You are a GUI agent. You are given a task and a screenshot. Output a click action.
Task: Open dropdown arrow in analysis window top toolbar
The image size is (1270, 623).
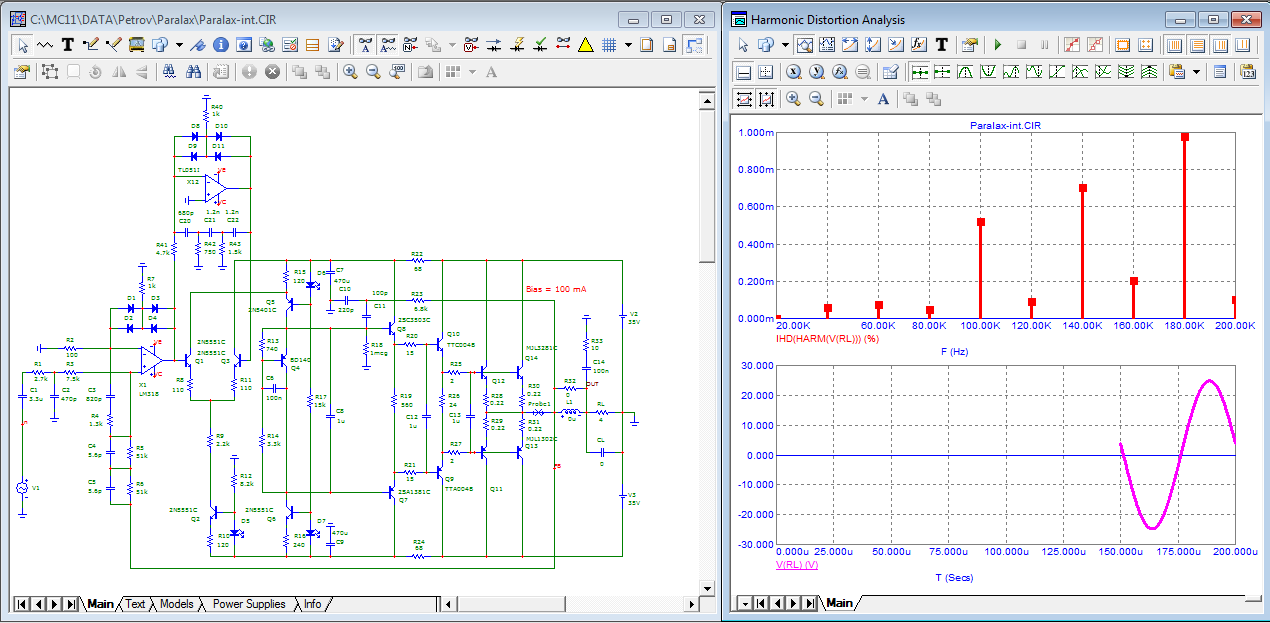[785, 44]
